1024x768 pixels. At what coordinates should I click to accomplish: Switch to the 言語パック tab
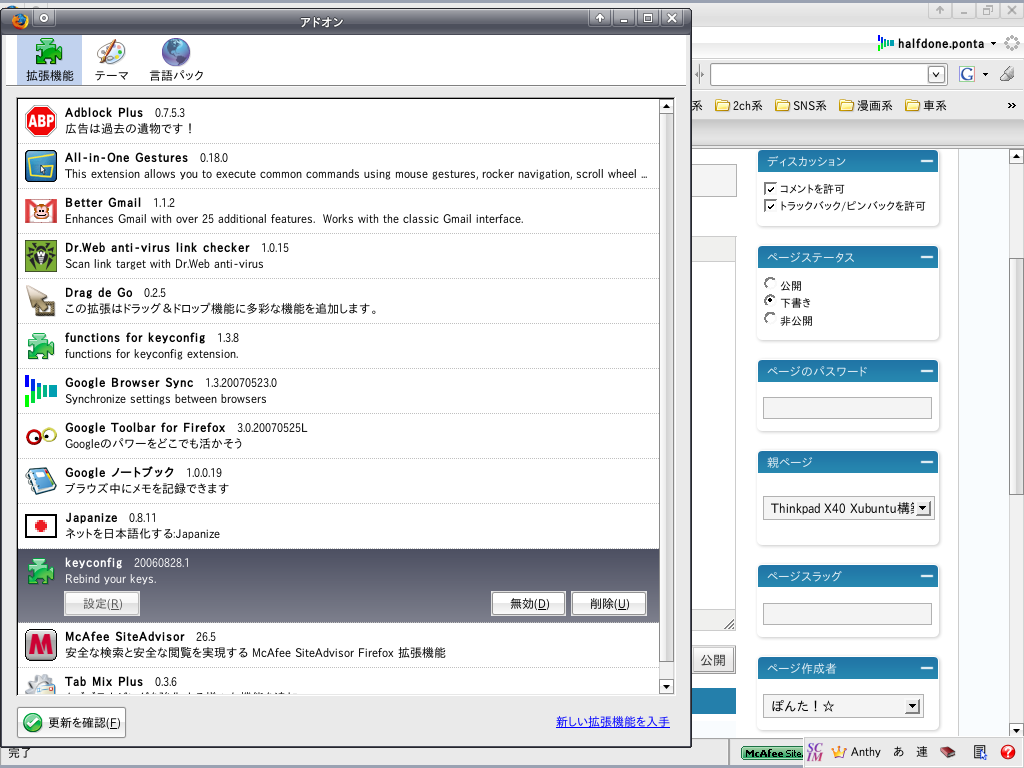[176, 60]
